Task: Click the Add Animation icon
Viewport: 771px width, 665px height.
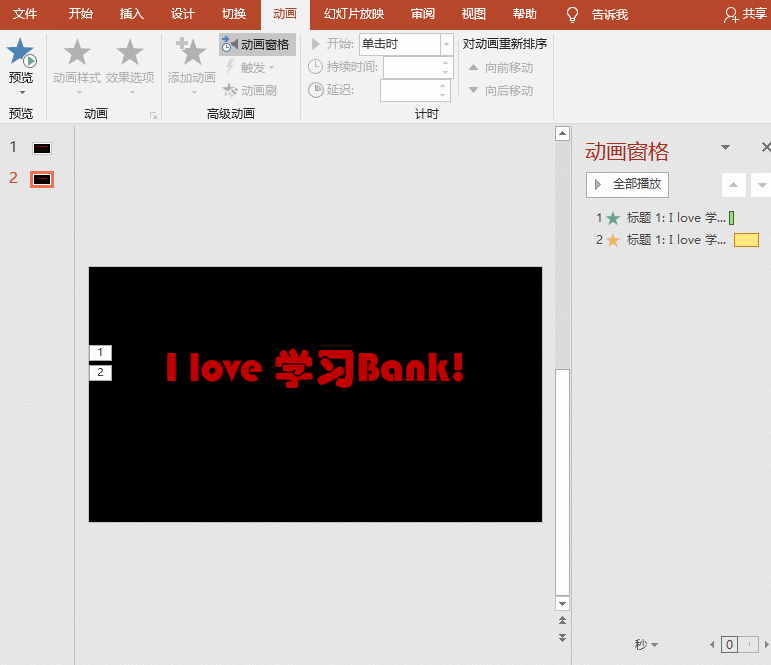Action: click(190, 54)
